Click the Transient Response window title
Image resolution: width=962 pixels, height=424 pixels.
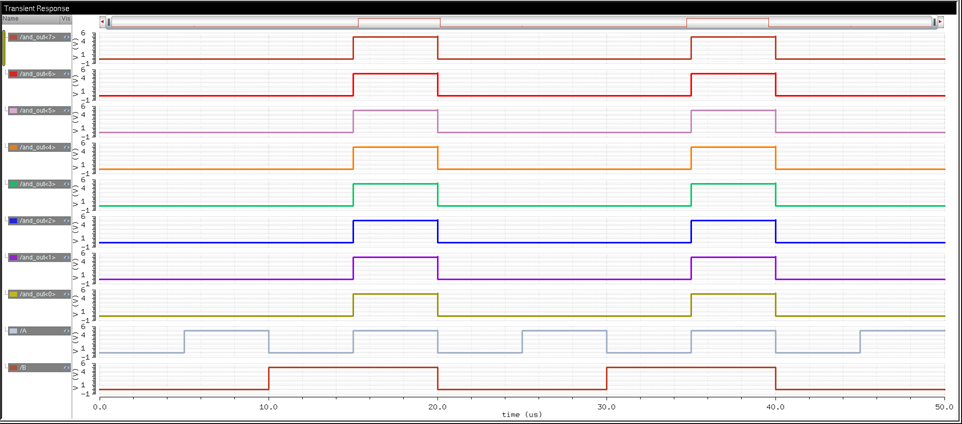36,7
